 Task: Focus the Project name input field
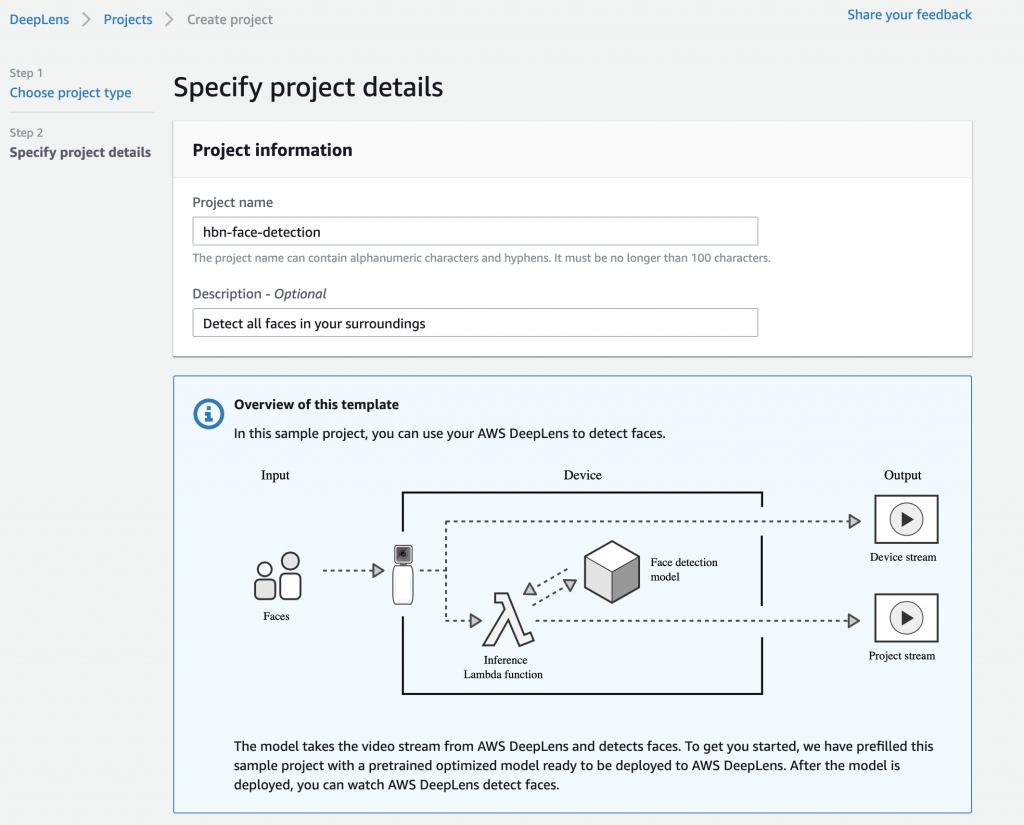point(475,231)
